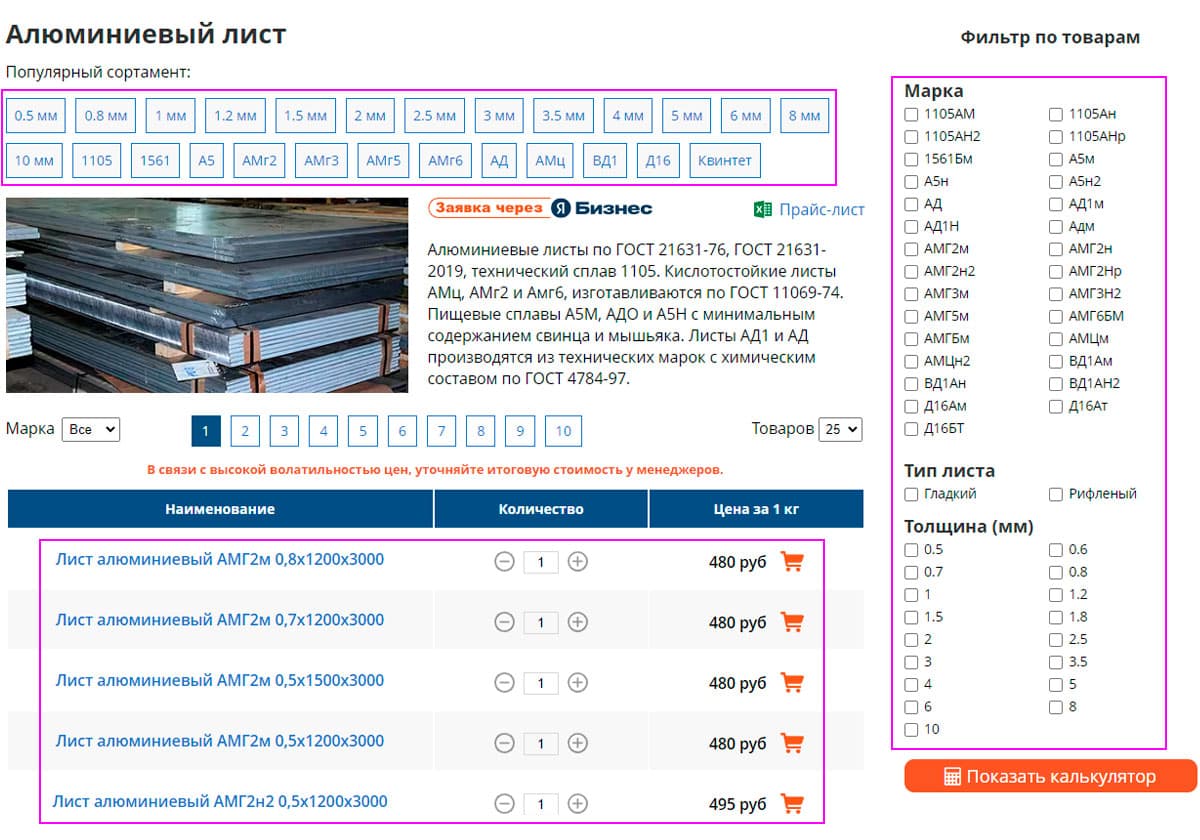Enable the Рифленый sheet type checkbox

[x=1056, y=494]
